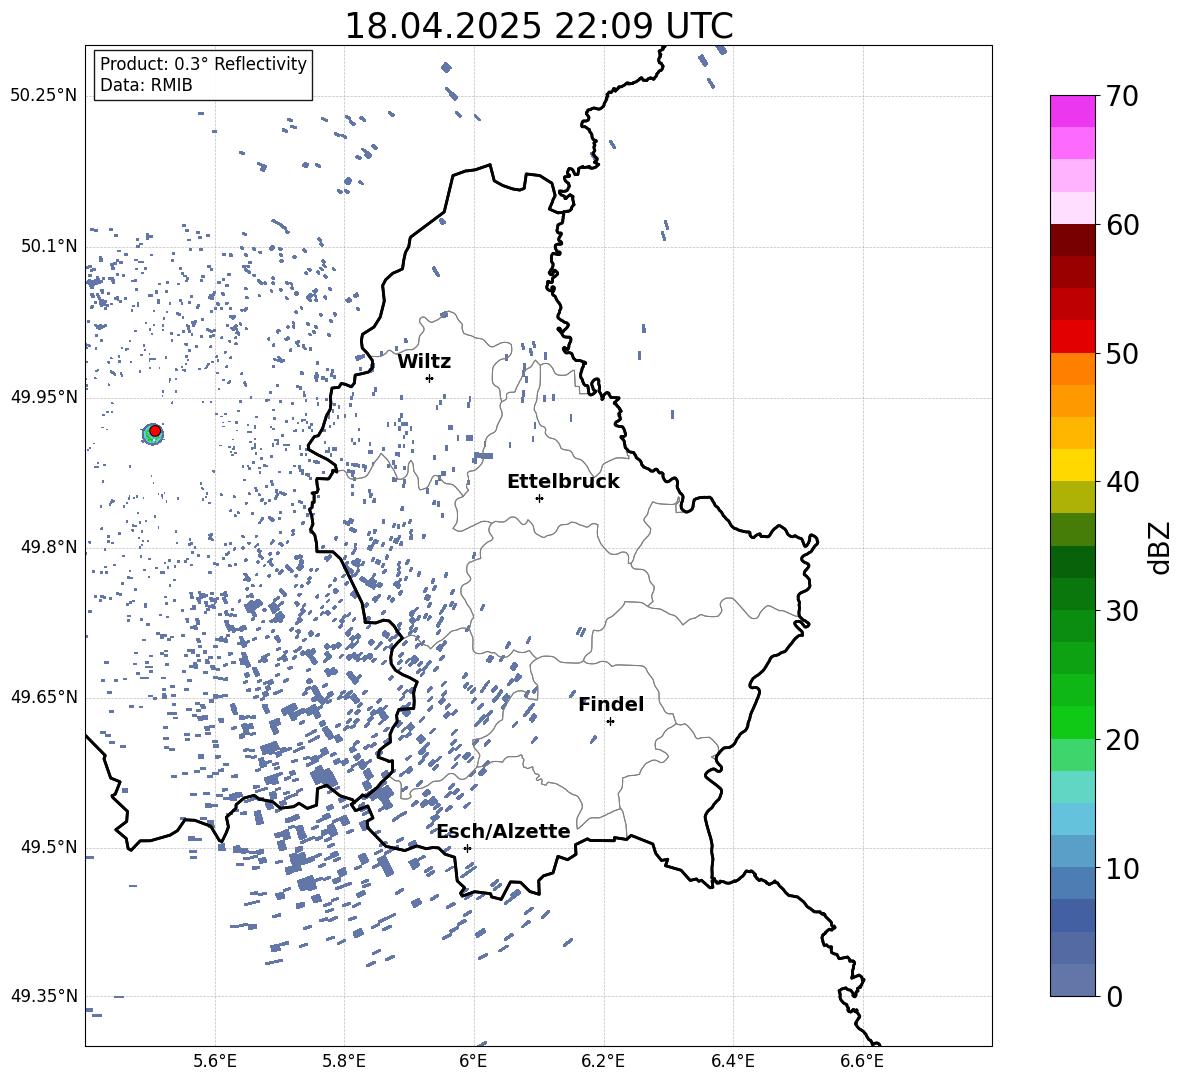Image resolution: width=1184 pixels, height=1081 pixels.
Task: Click the title 18.04.2025 22:09 UTC
Action: pos(538,26)
